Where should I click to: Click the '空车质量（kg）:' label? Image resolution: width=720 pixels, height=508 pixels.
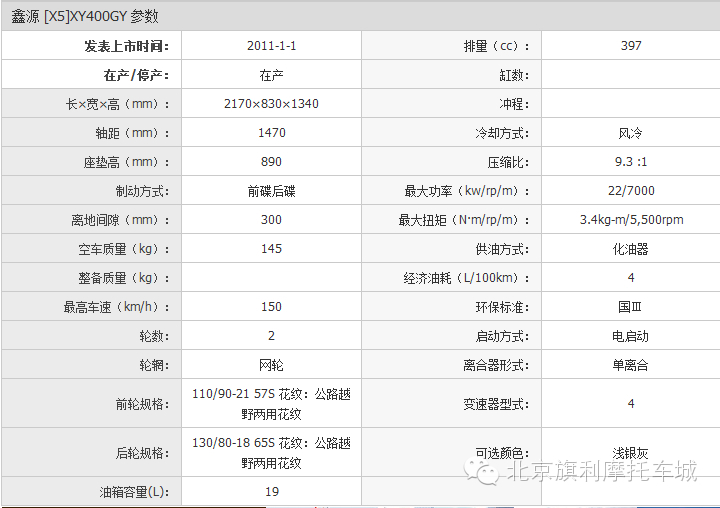[x=124, y=248]
